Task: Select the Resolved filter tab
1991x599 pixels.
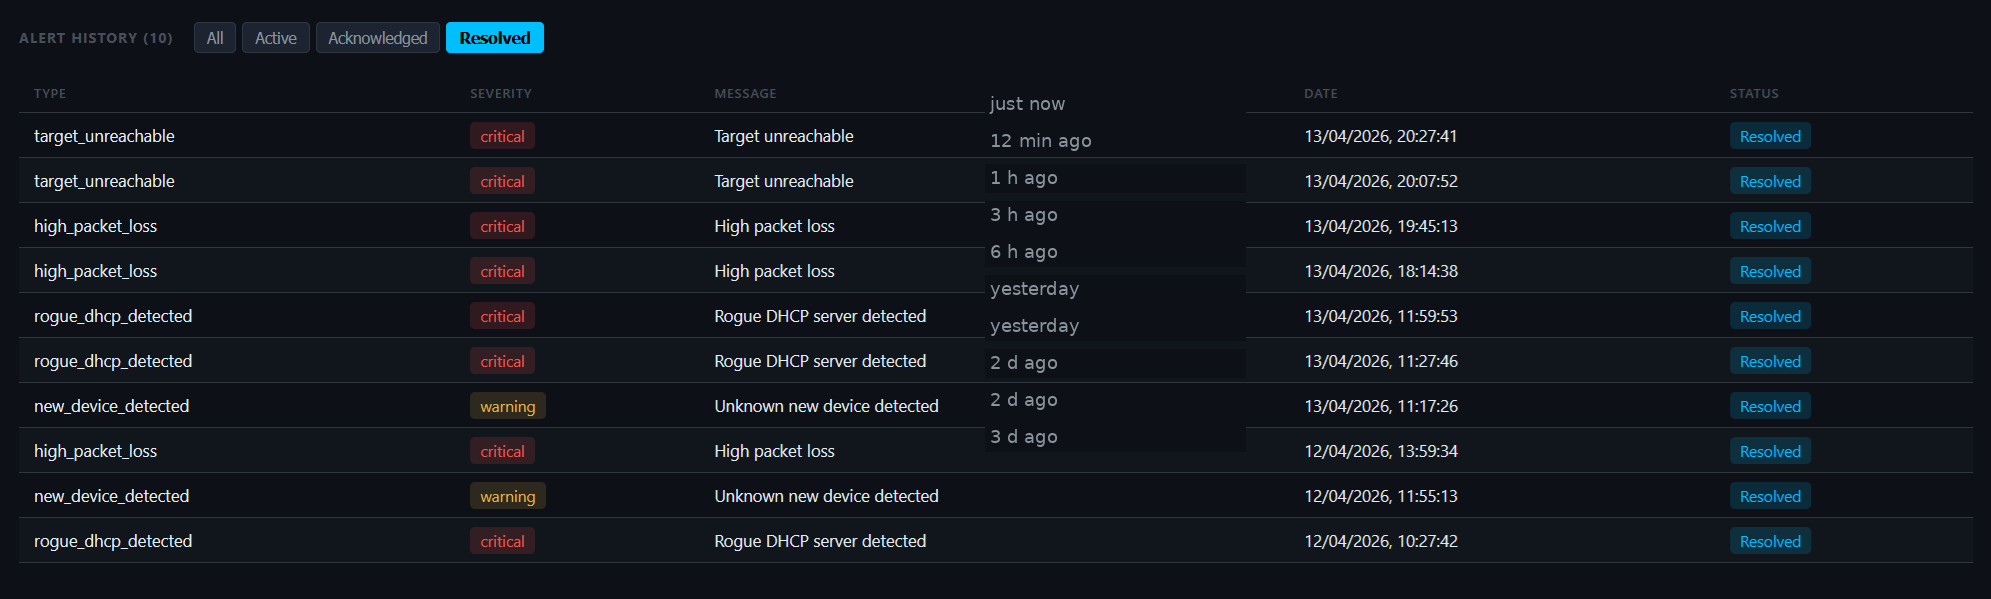Action: (x=494, y=38)
